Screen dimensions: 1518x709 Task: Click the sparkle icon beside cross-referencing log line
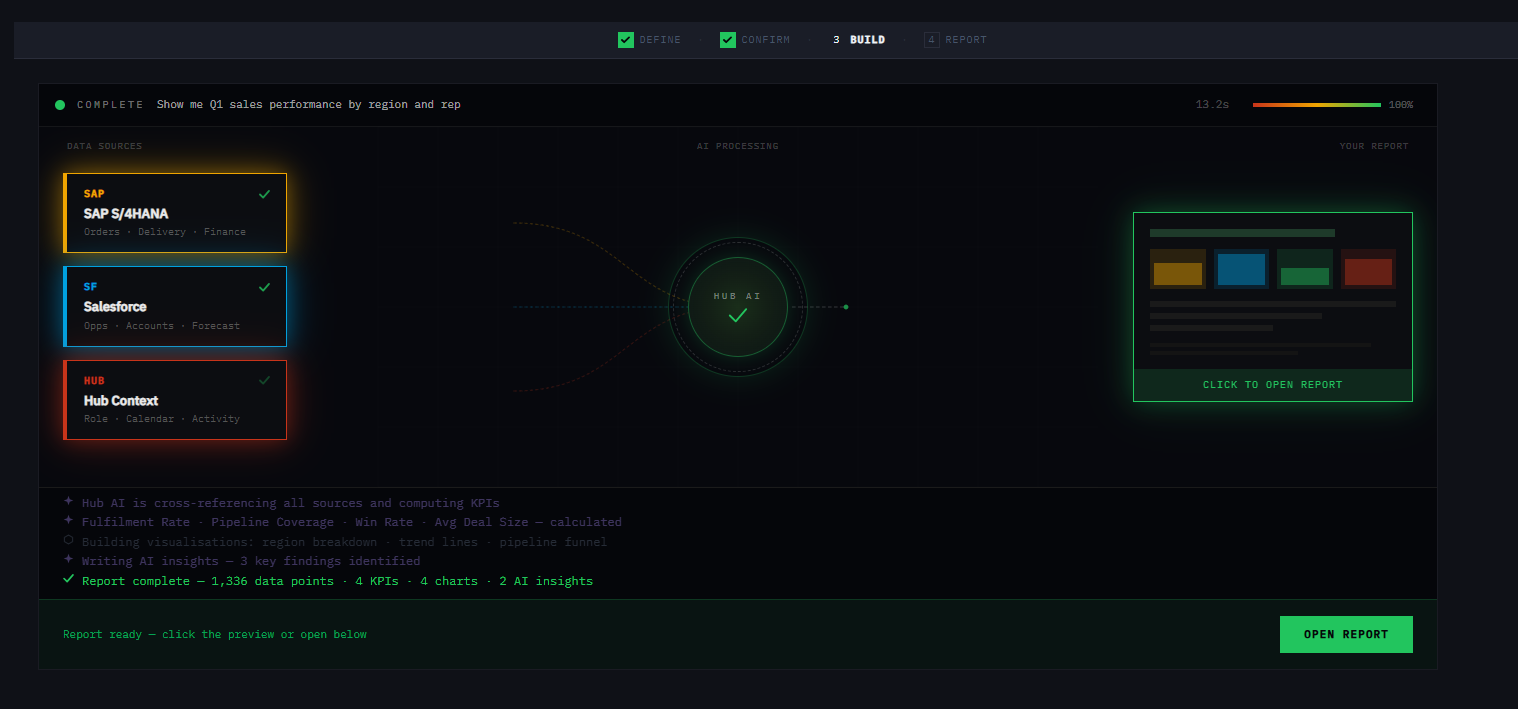[x=68, y=501]
